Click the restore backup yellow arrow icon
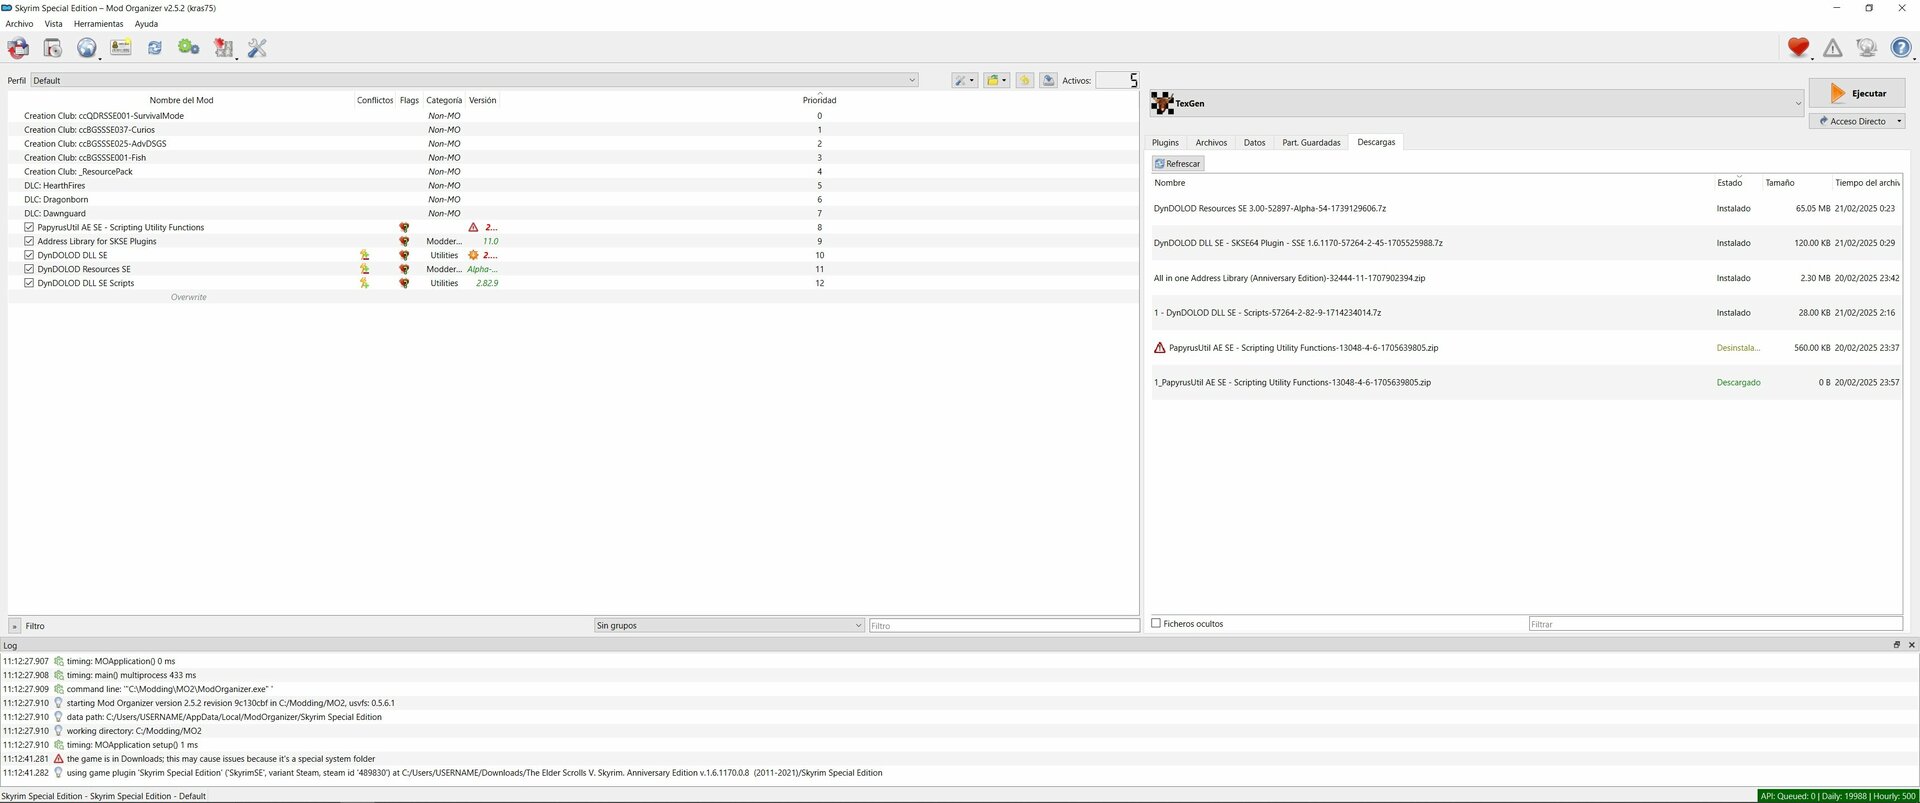Image resolution: width=1920 pixels, height=803 pixels. [x=1024, y=80]
